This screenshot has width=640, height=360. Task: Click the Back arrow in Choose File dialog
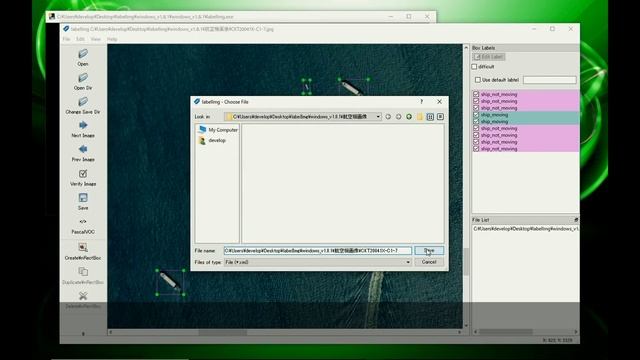(388, 117)
